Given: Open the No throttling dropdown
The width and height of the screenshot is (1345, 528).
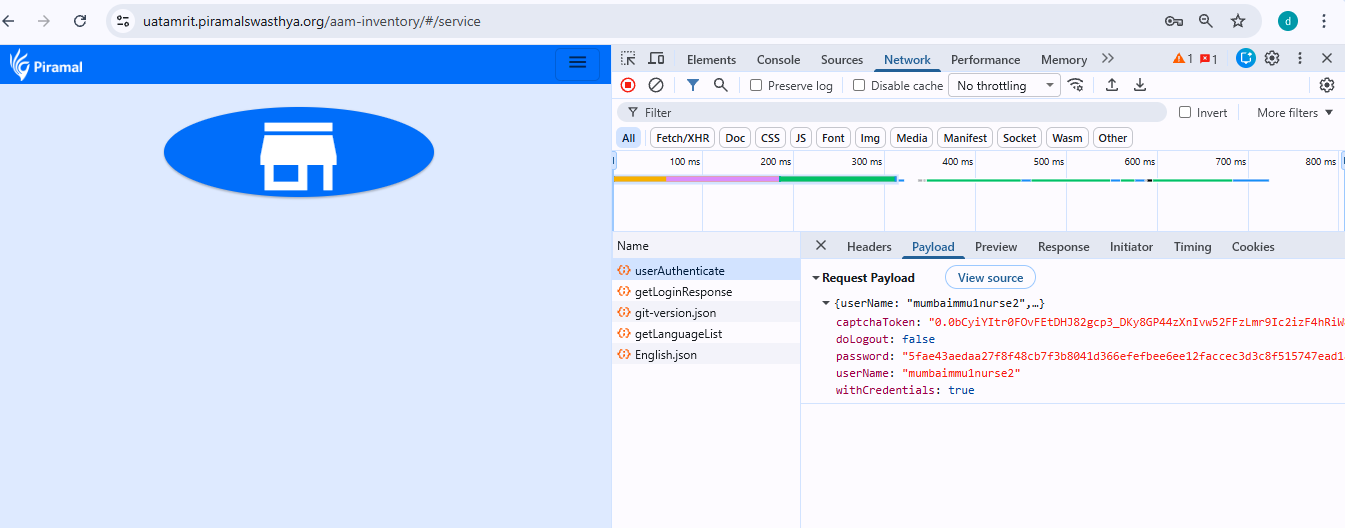Looking at the screenshot, I should pos(1003,86).
